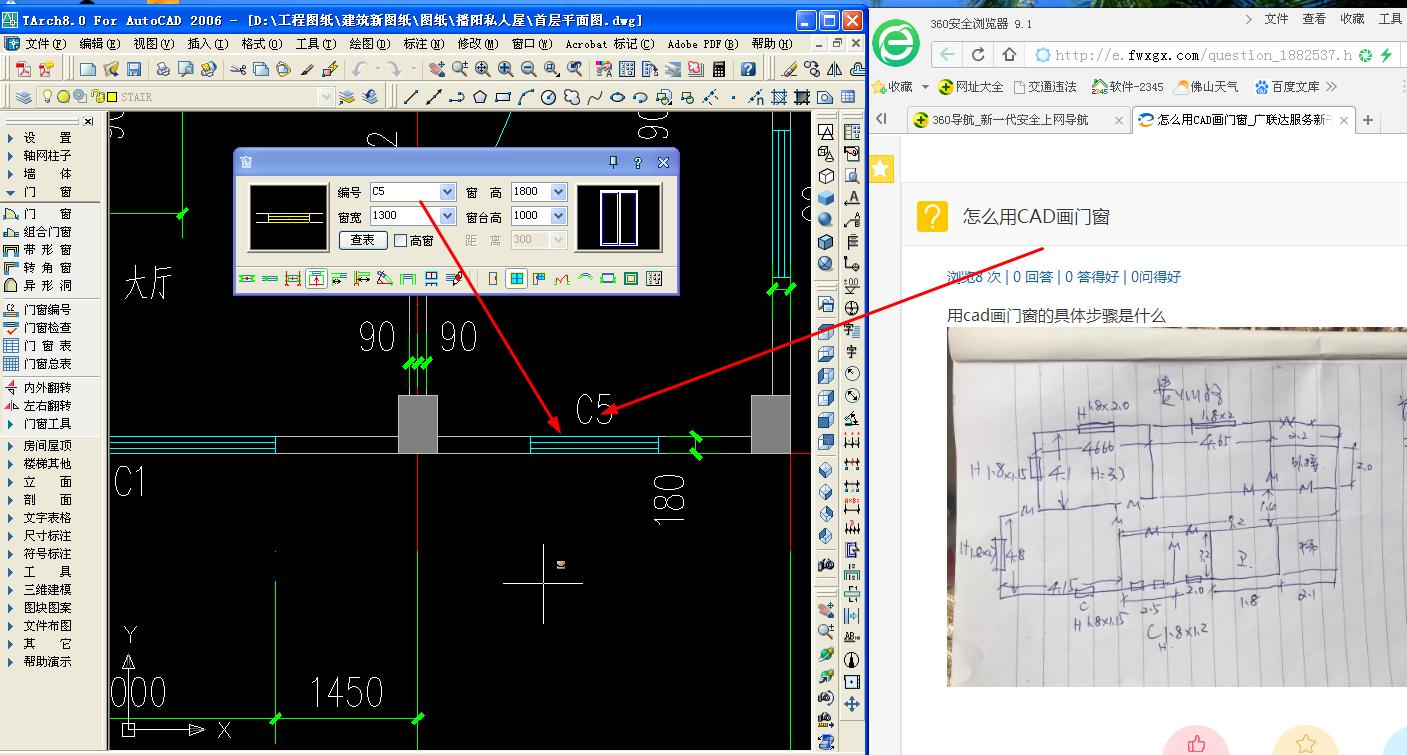Viewport: 1407px width, 755px height.
Task: Select the insert window icon in dialog
Action: [517, 278]
